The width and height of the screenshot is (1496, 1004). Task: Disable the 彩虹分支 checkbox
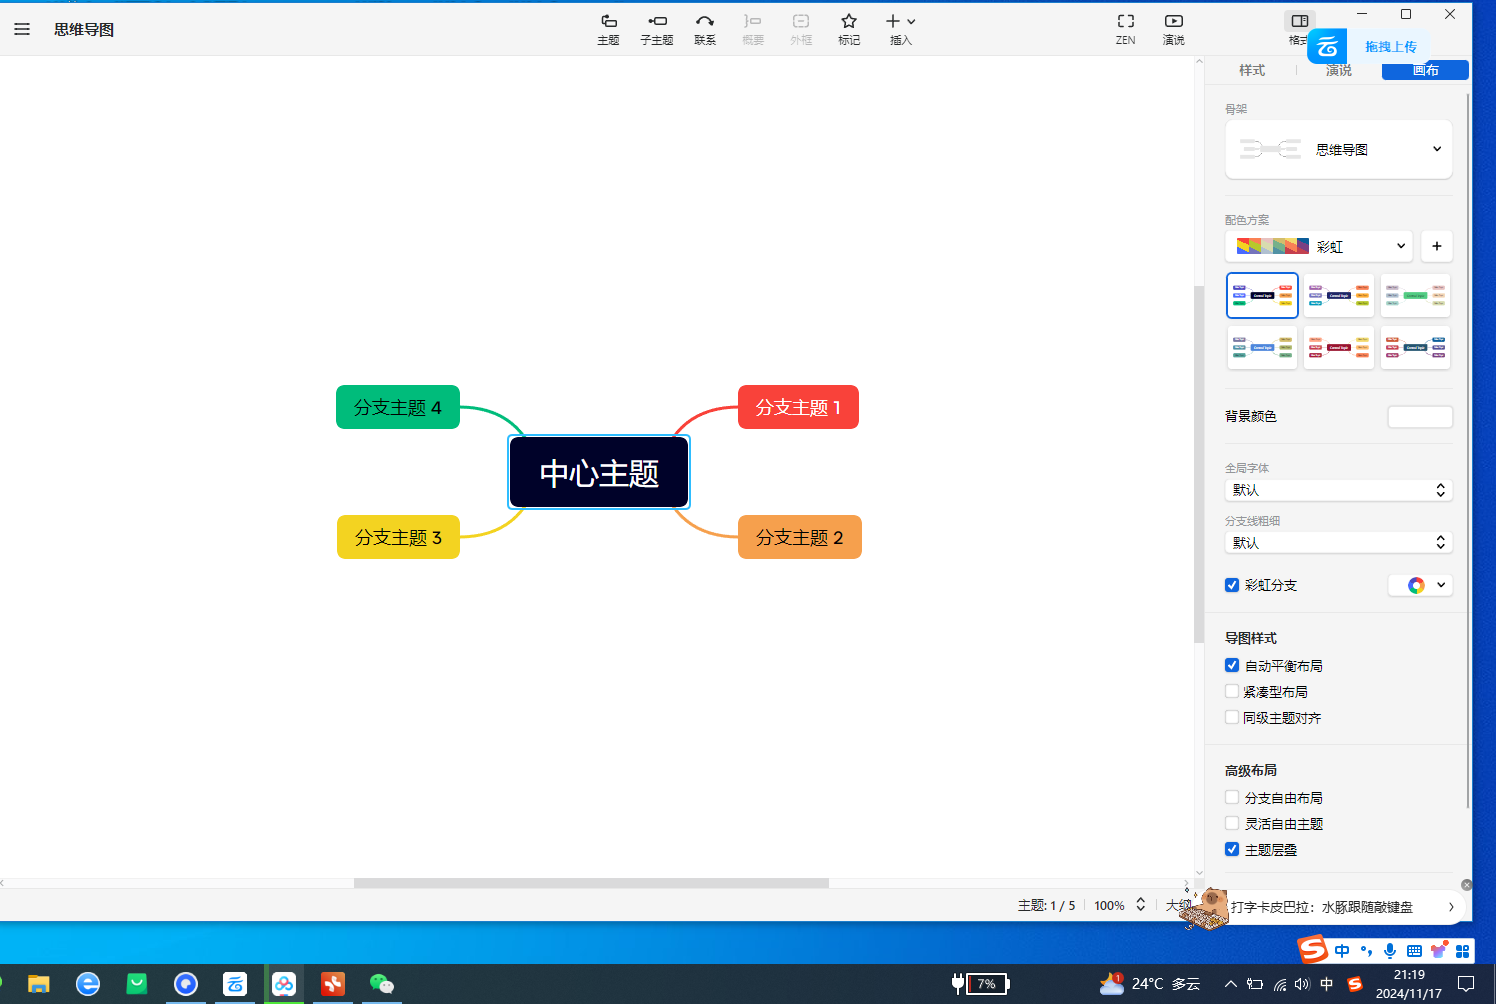tap(1231, 585)
